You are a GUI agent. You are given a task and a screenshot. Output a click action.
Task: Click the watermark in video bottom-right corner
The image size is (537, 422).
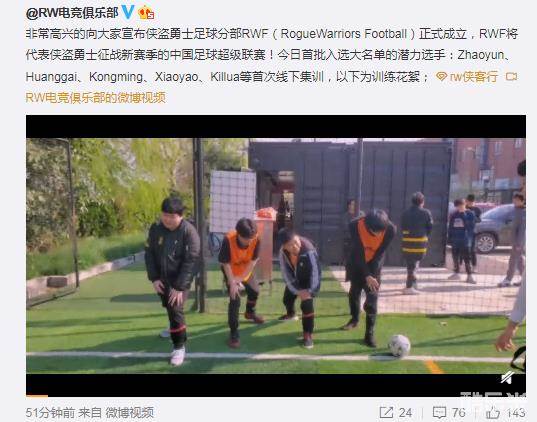point(492,394)
